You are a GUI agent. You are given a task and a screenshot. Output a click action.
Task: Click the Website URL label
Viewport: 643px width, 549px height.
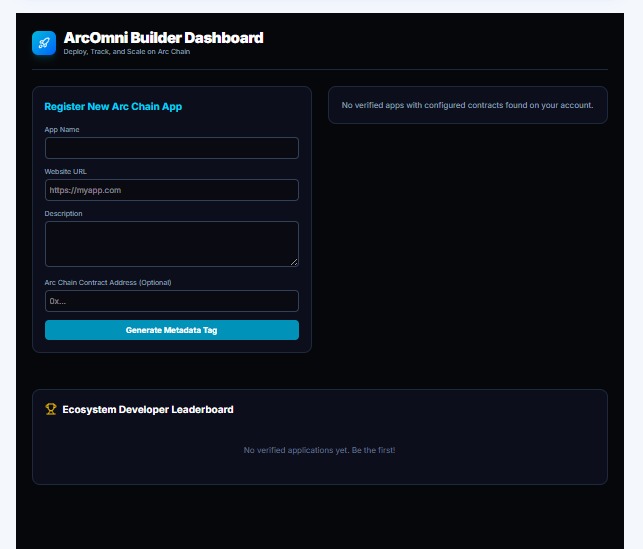pos(66,171)
